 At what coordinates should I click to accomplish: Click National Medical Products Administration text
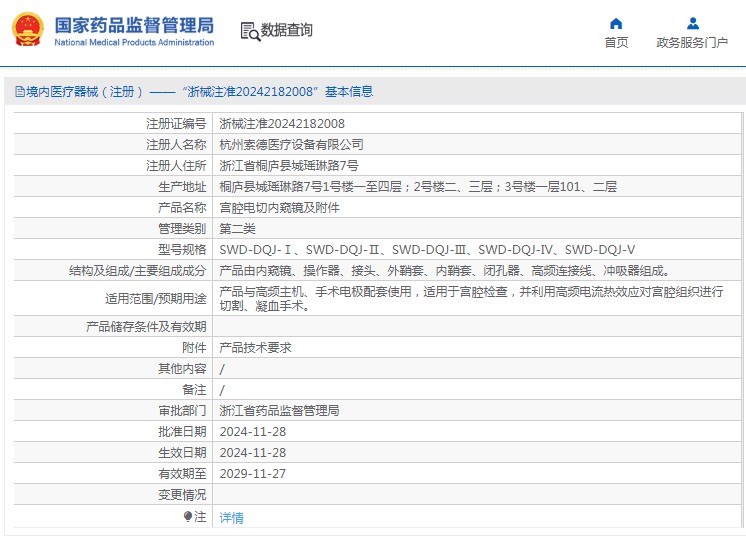[x=134, y=42]
